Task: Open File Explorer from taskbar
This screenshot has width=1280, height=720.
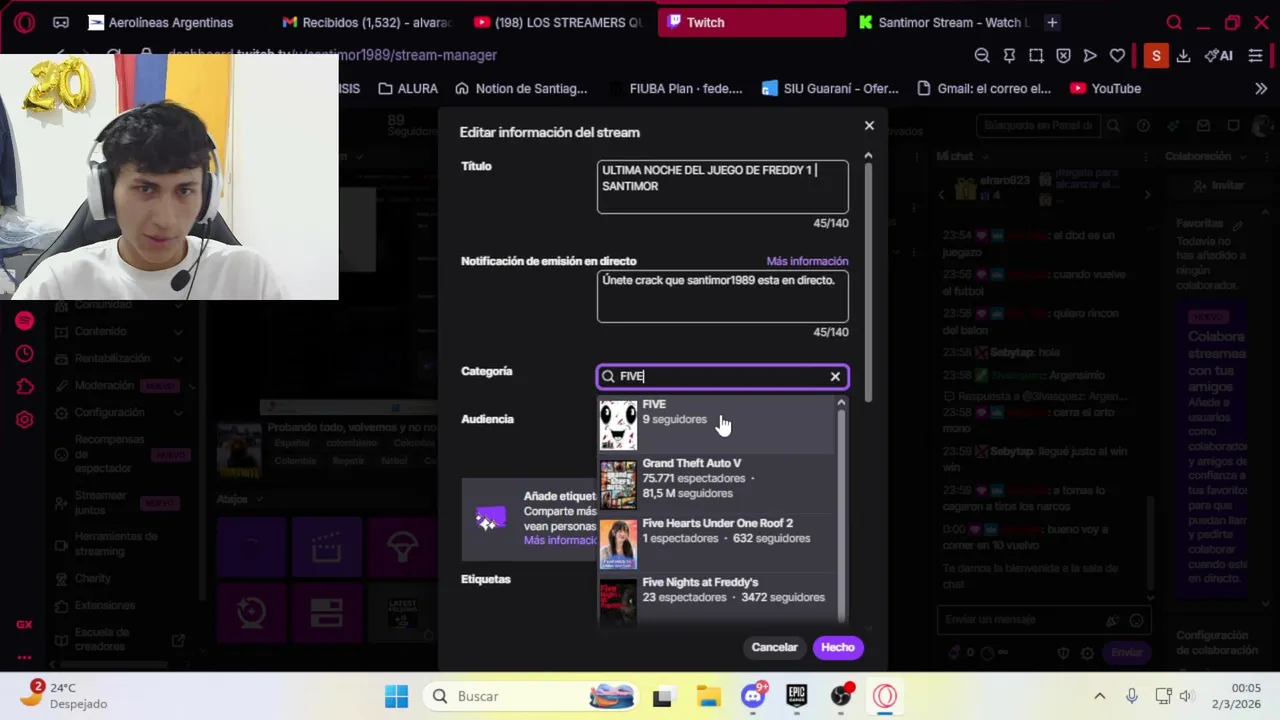Action: pos(708,696)
